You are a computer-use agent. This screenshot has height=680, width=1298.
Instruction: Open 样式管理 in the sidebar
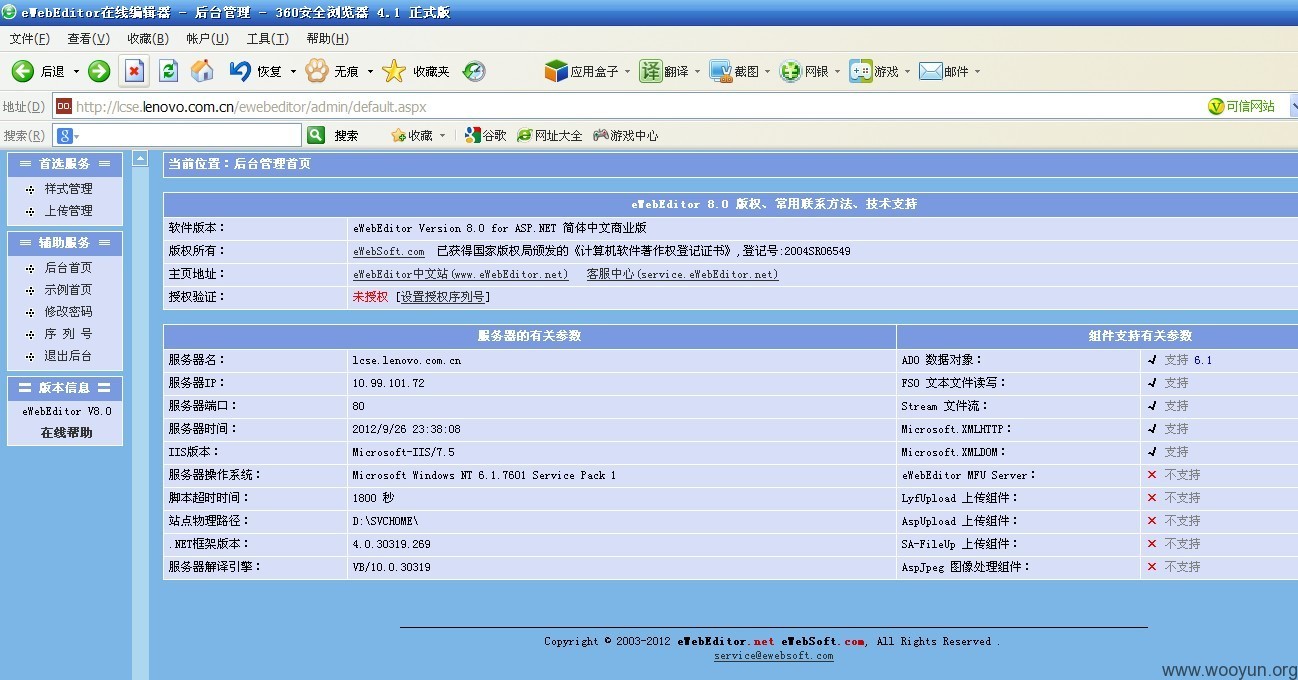68,188
